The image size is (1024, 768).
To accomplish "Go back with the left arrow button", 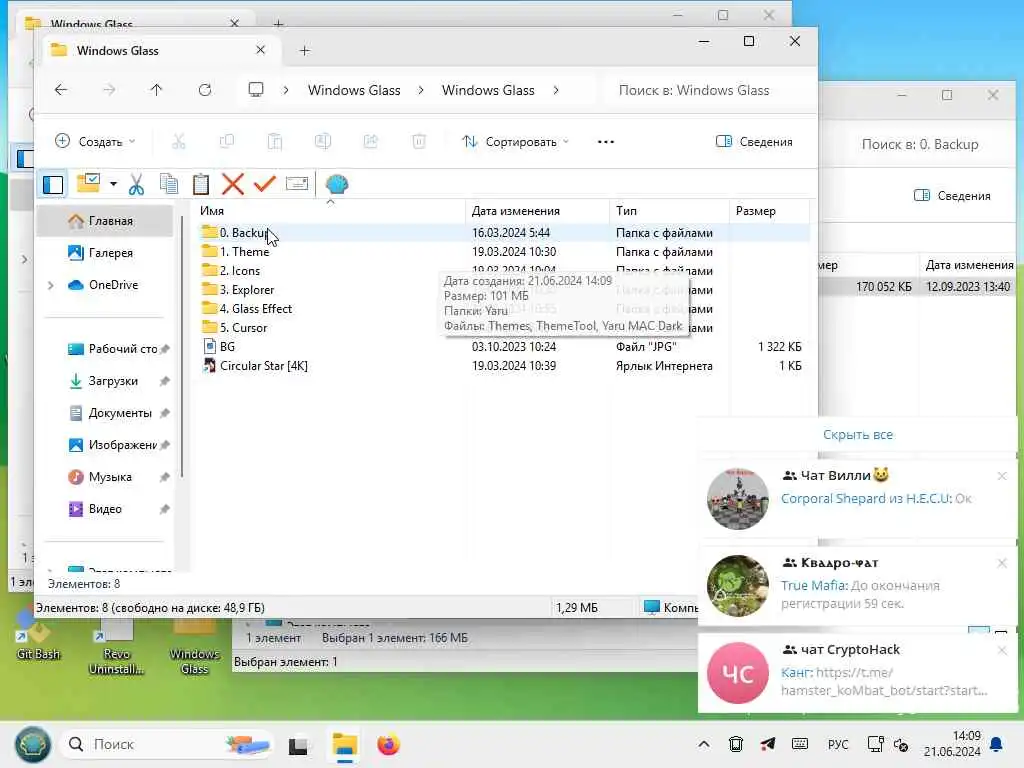I will [61, 90].
